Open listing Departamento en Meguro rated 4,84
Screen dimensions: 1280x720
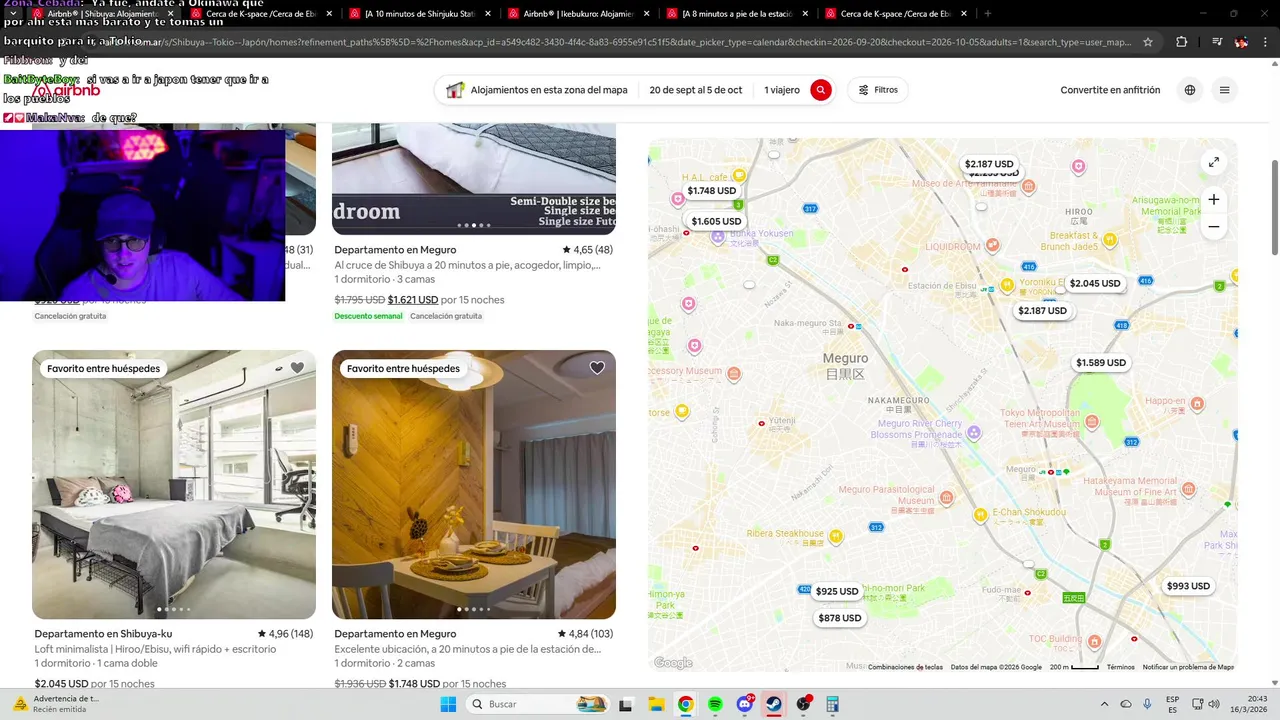tap(395, 634)
